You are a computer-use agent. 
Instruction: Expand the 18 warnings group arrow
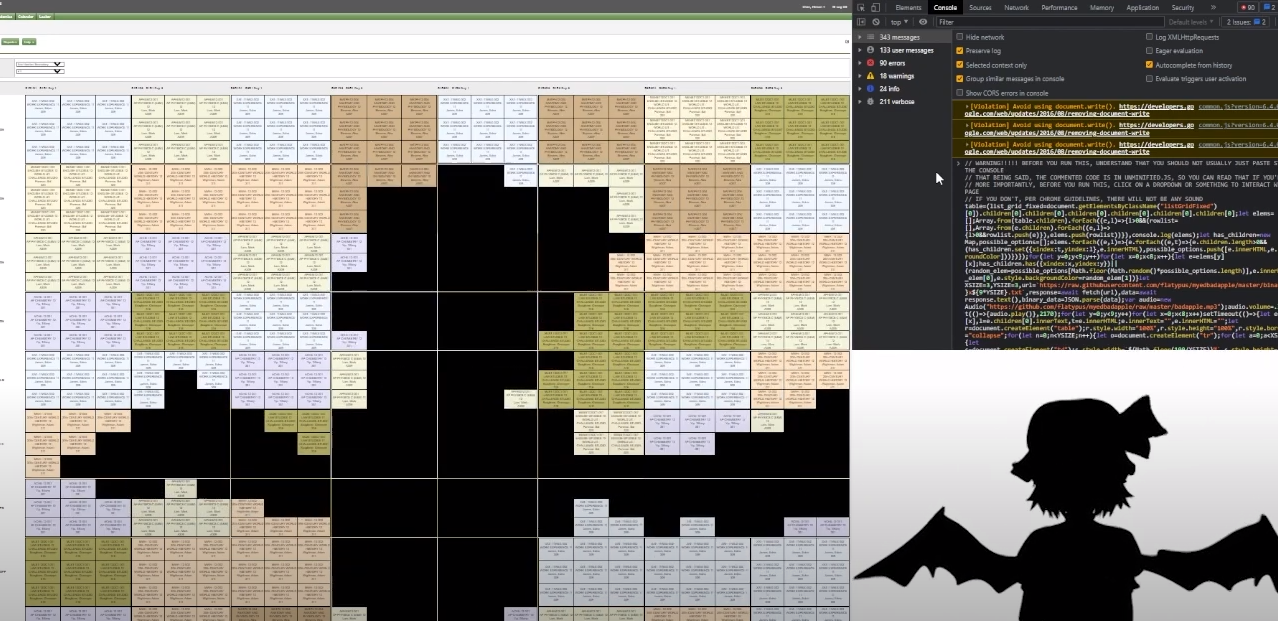(x=859, y=76)
